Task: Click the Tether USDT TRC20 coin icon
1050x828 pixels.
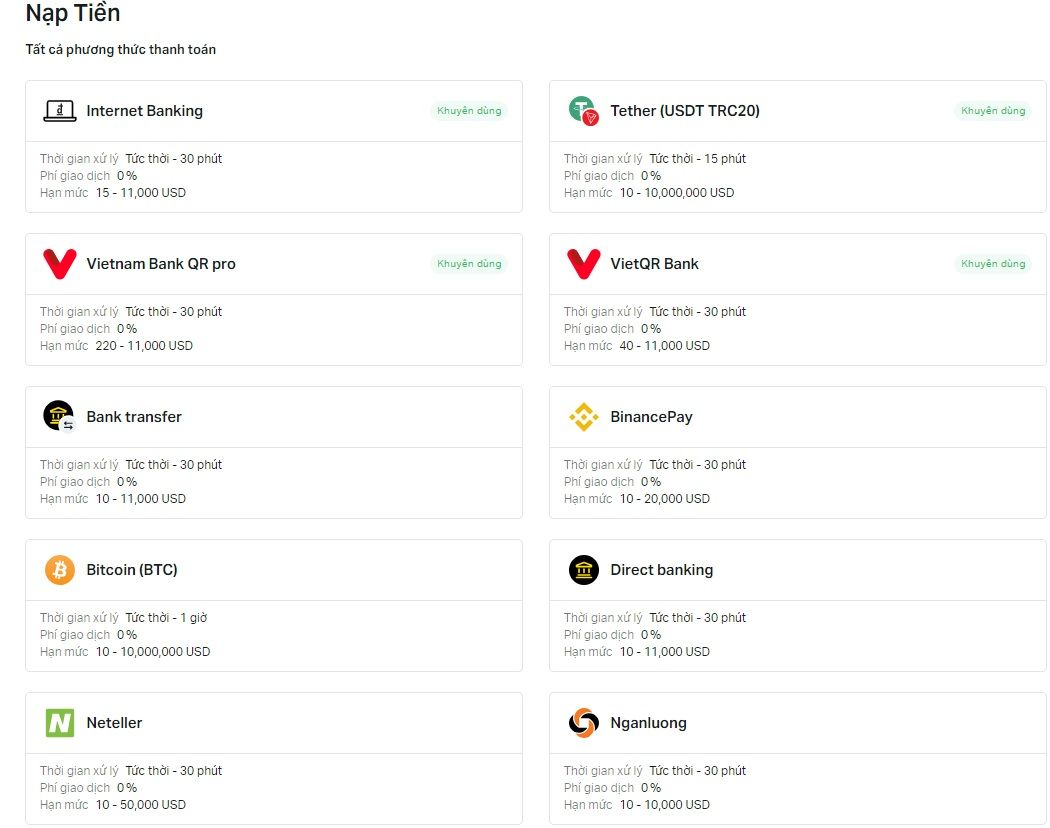Action: coord(583,111)
